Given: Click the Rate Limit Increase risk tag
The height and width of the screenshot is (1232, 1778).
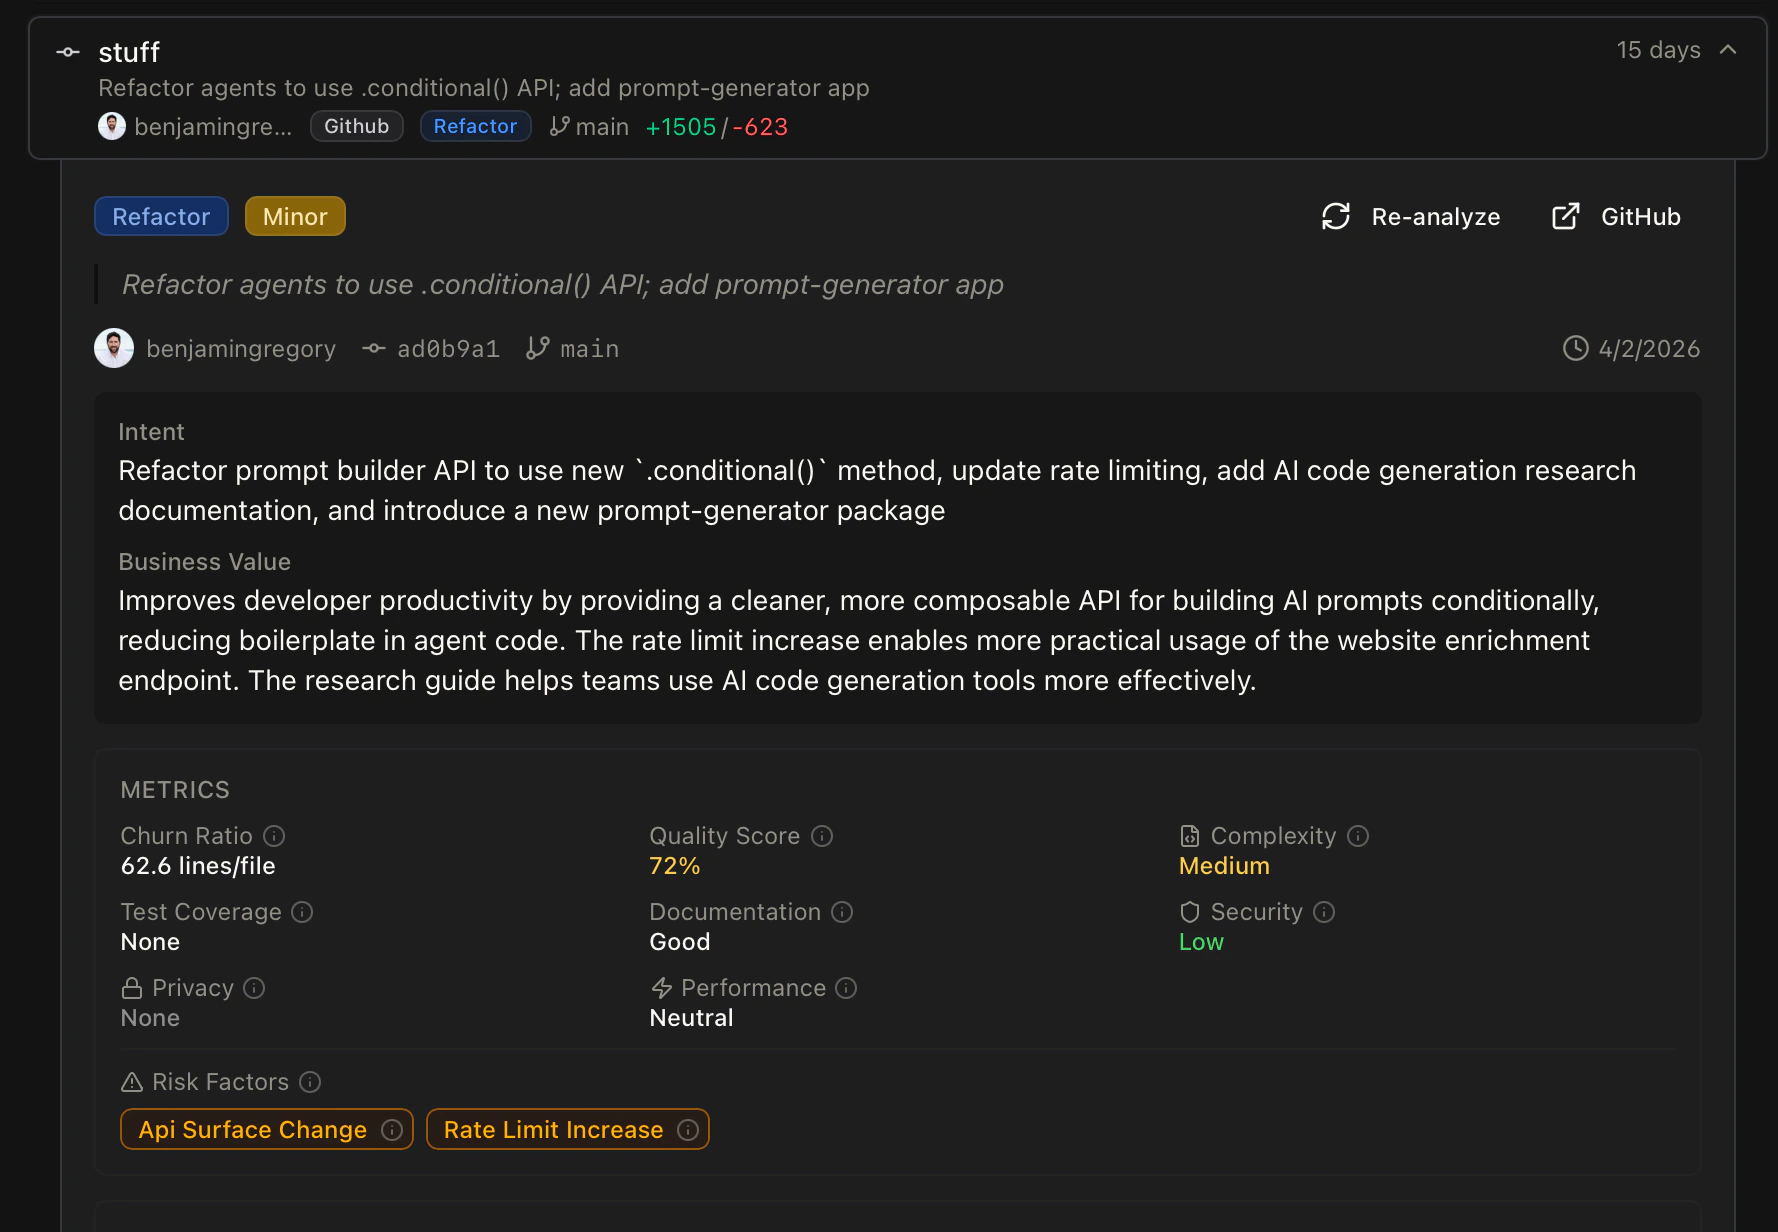Looking at the screenshot, I should pyautogui.click(x=568, y=1129).
